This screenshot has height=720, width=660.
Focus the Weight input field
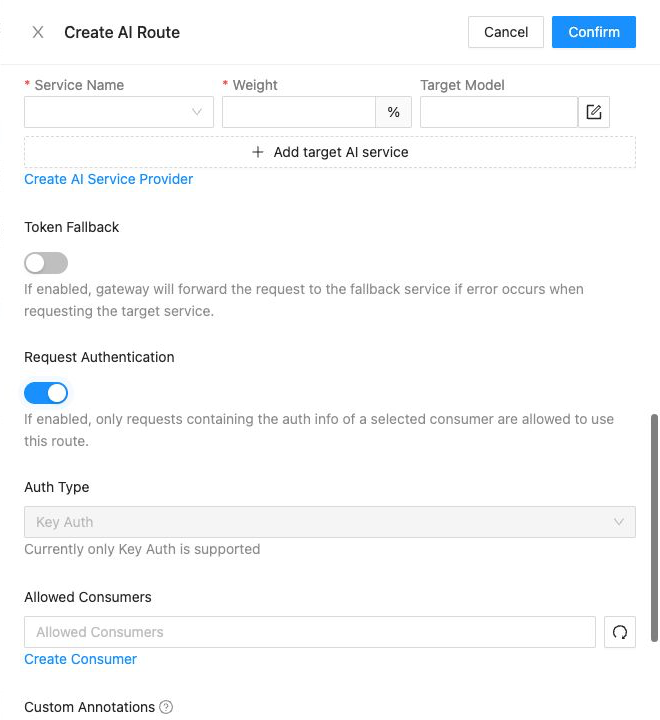(299, 112)
